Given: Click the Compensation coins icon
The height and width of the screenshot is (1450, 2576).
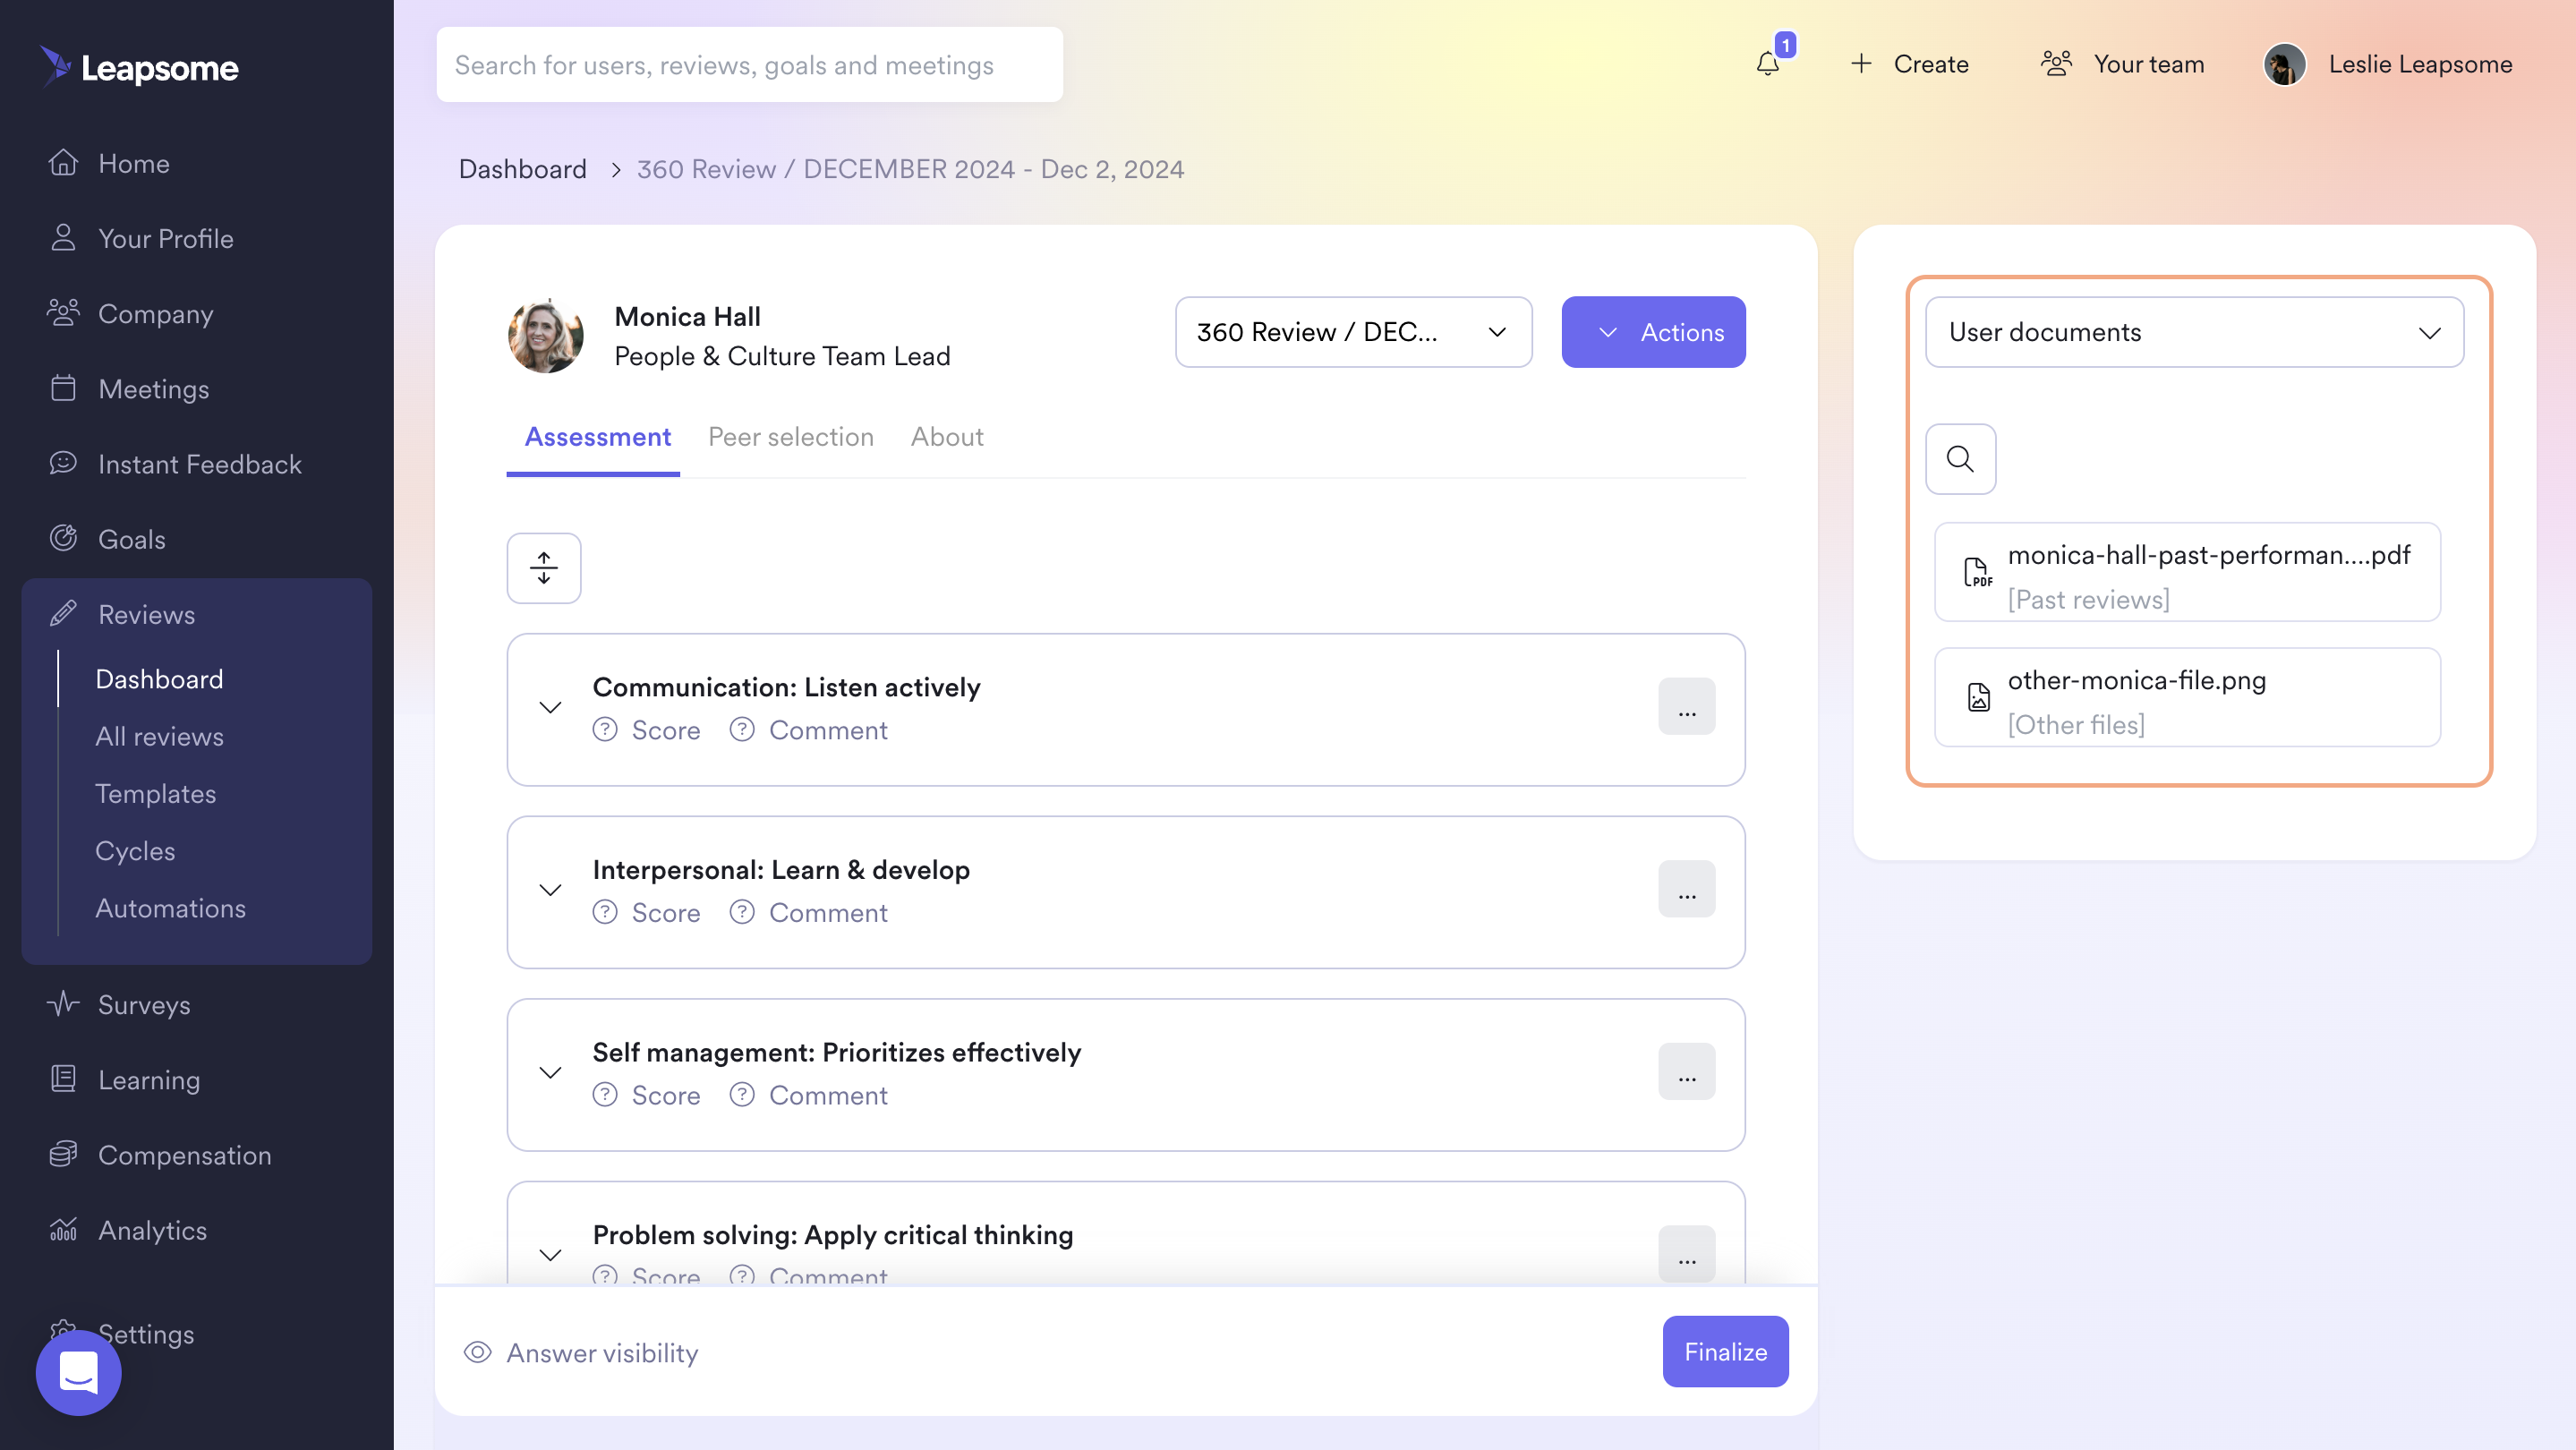Looking at the screenshot, I should pyautogui.click(x=63, y=1154).
